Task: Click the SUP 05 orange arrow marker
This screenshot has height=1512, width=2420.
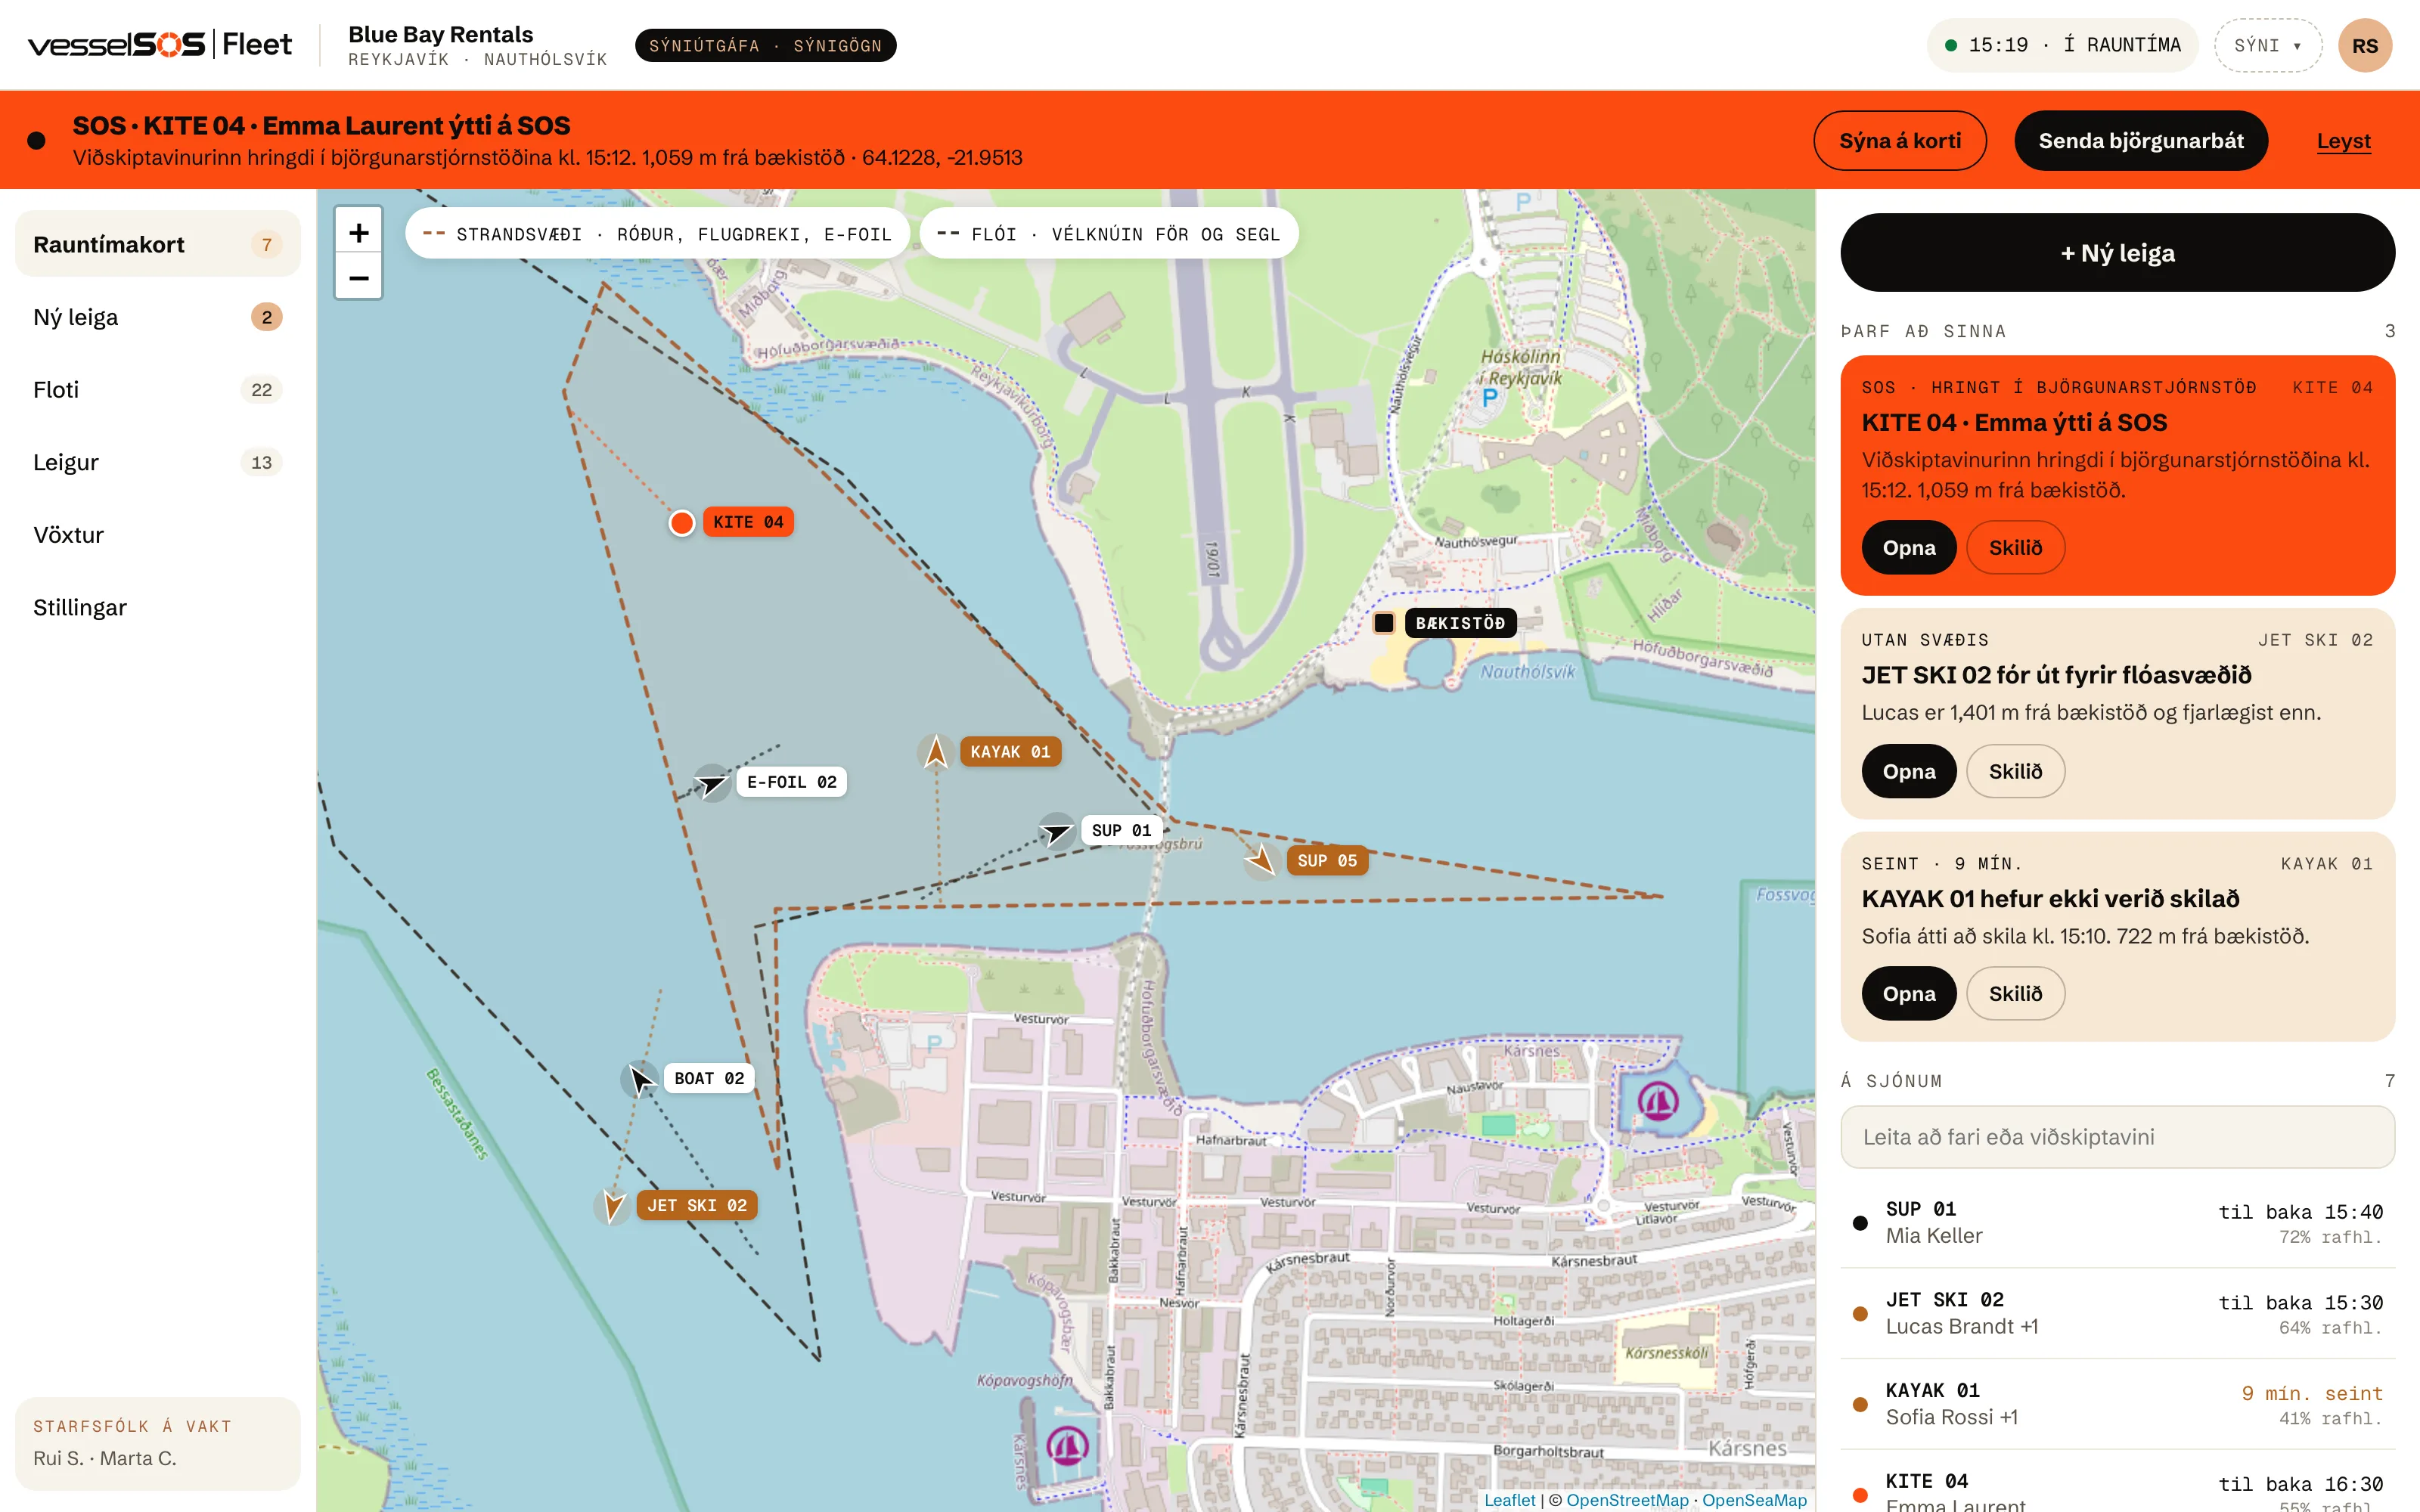Action: (1261, 860)
